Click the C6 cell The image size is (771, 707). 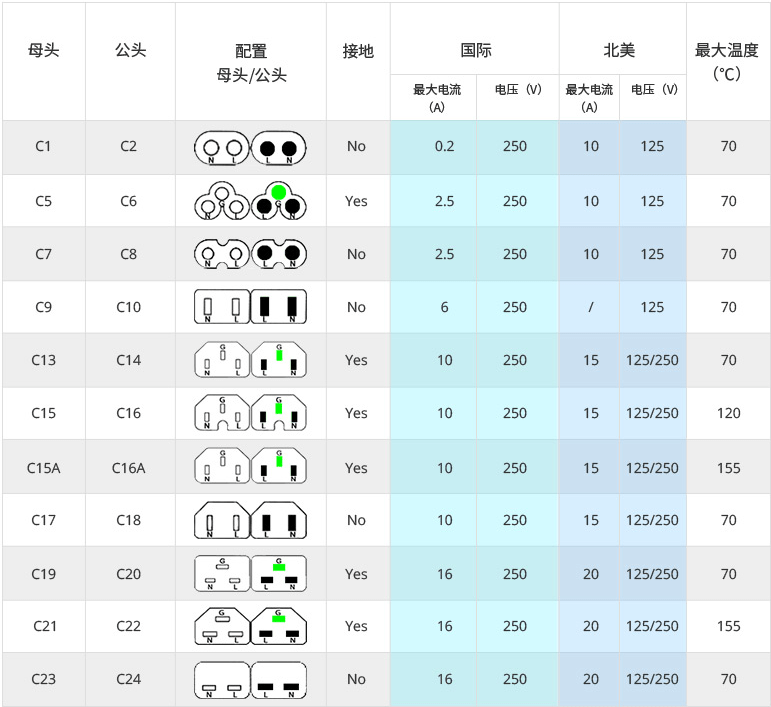[128, 201]
